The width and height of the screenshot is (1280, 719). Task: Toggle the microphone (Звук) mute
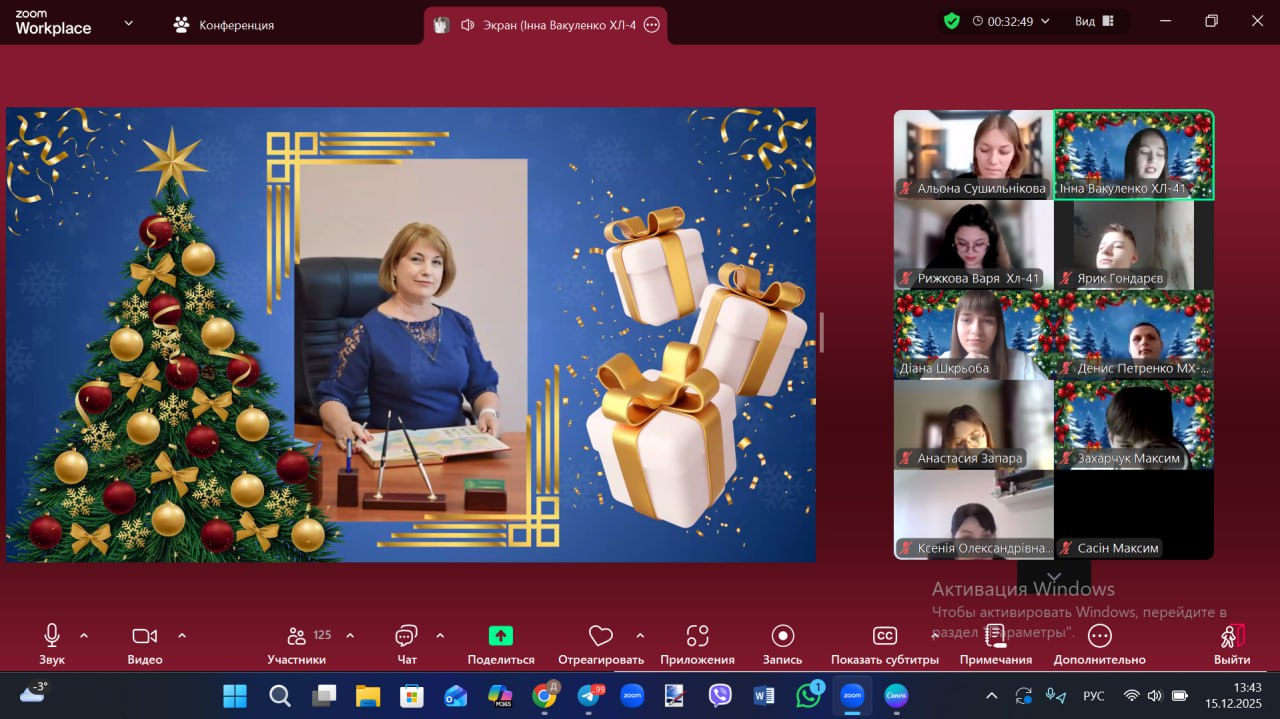coord(52,636)
